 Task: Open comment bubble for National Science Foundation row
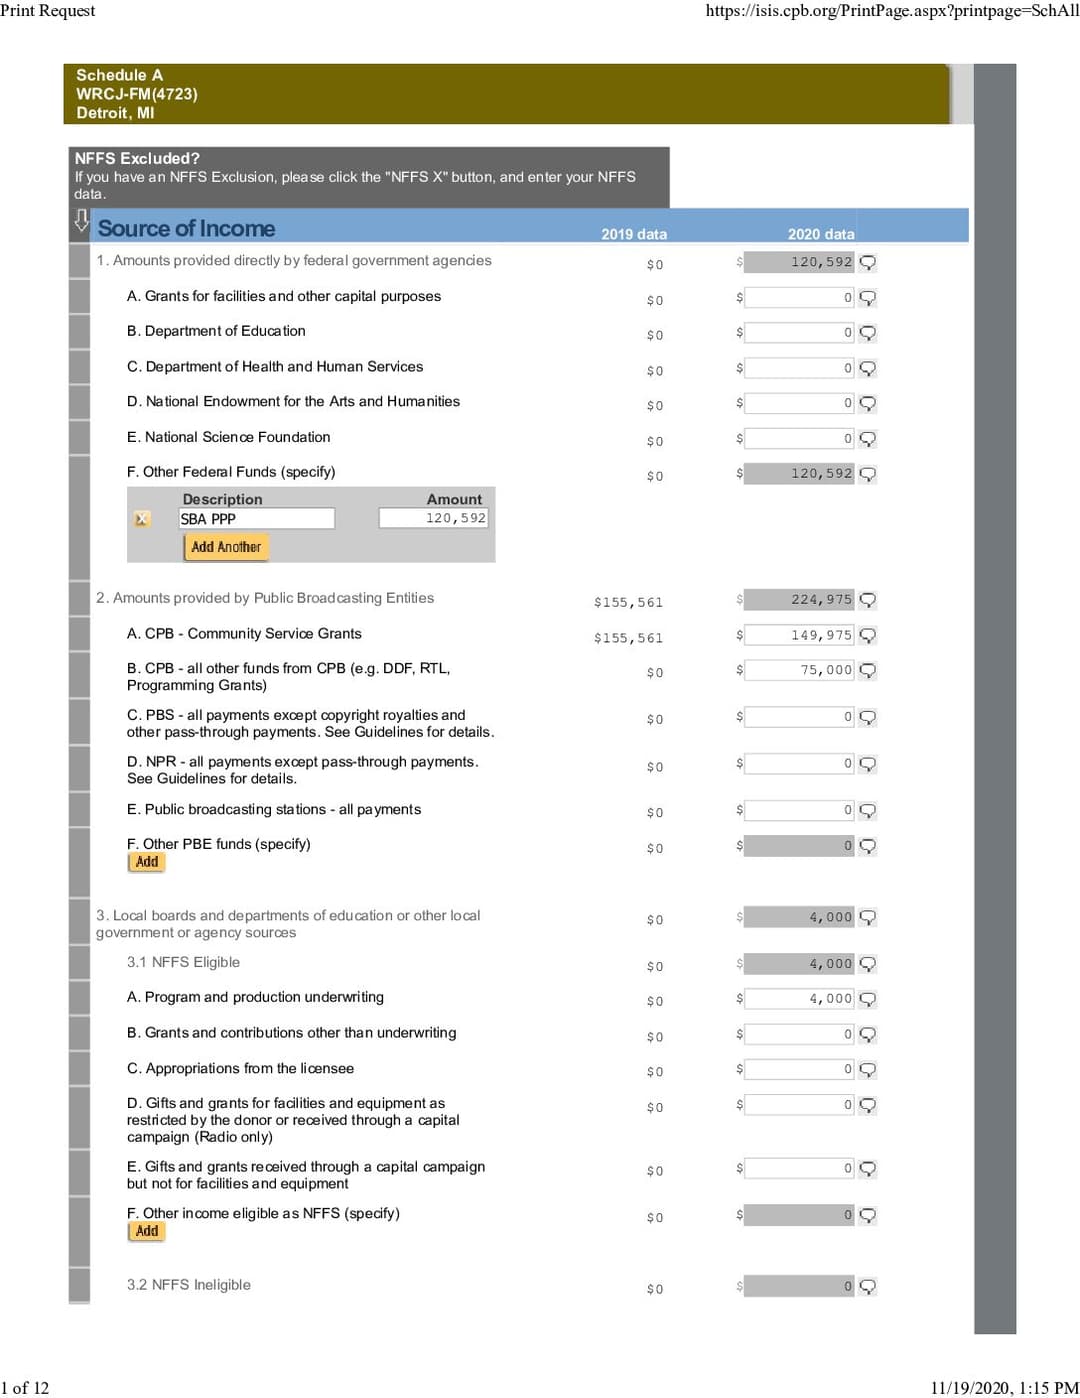point(867,439)
